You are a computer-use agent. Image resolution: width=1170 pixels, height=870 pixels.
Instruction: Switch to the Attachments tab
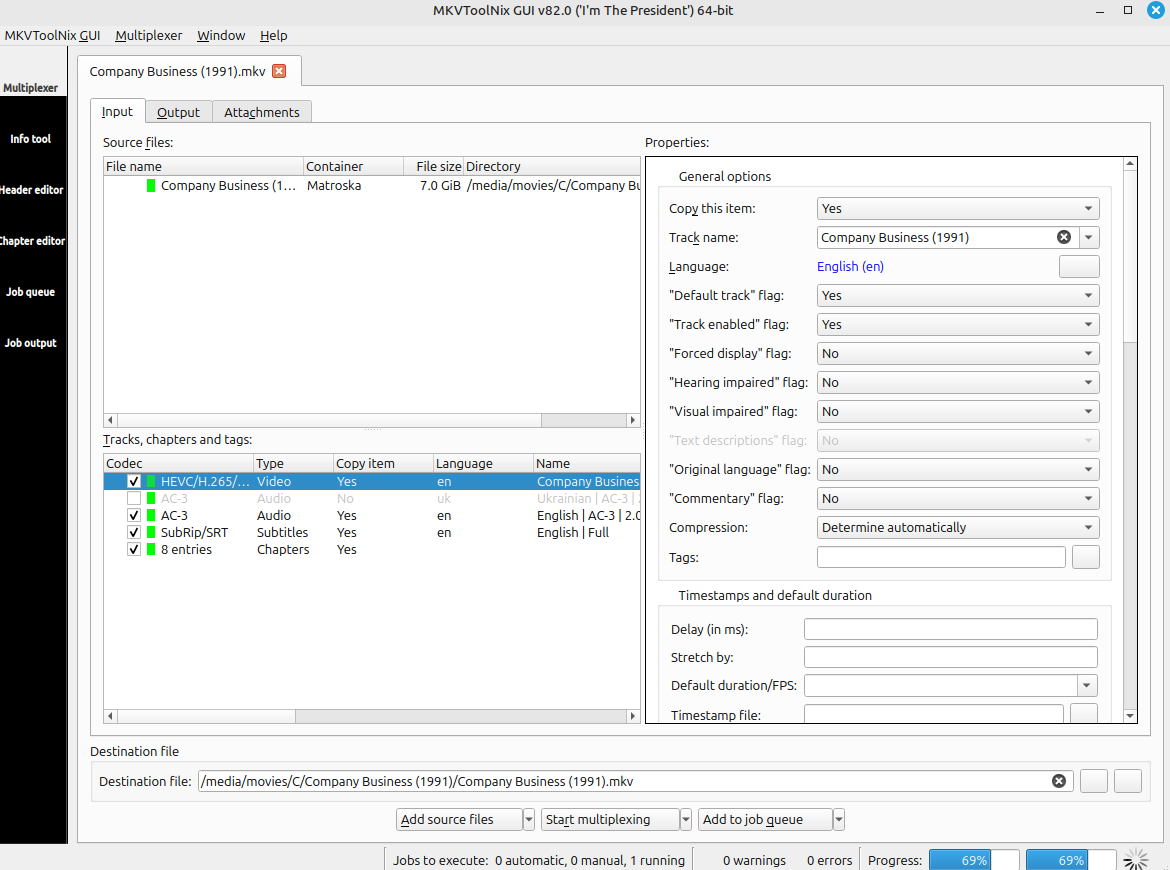coord(262,112)
